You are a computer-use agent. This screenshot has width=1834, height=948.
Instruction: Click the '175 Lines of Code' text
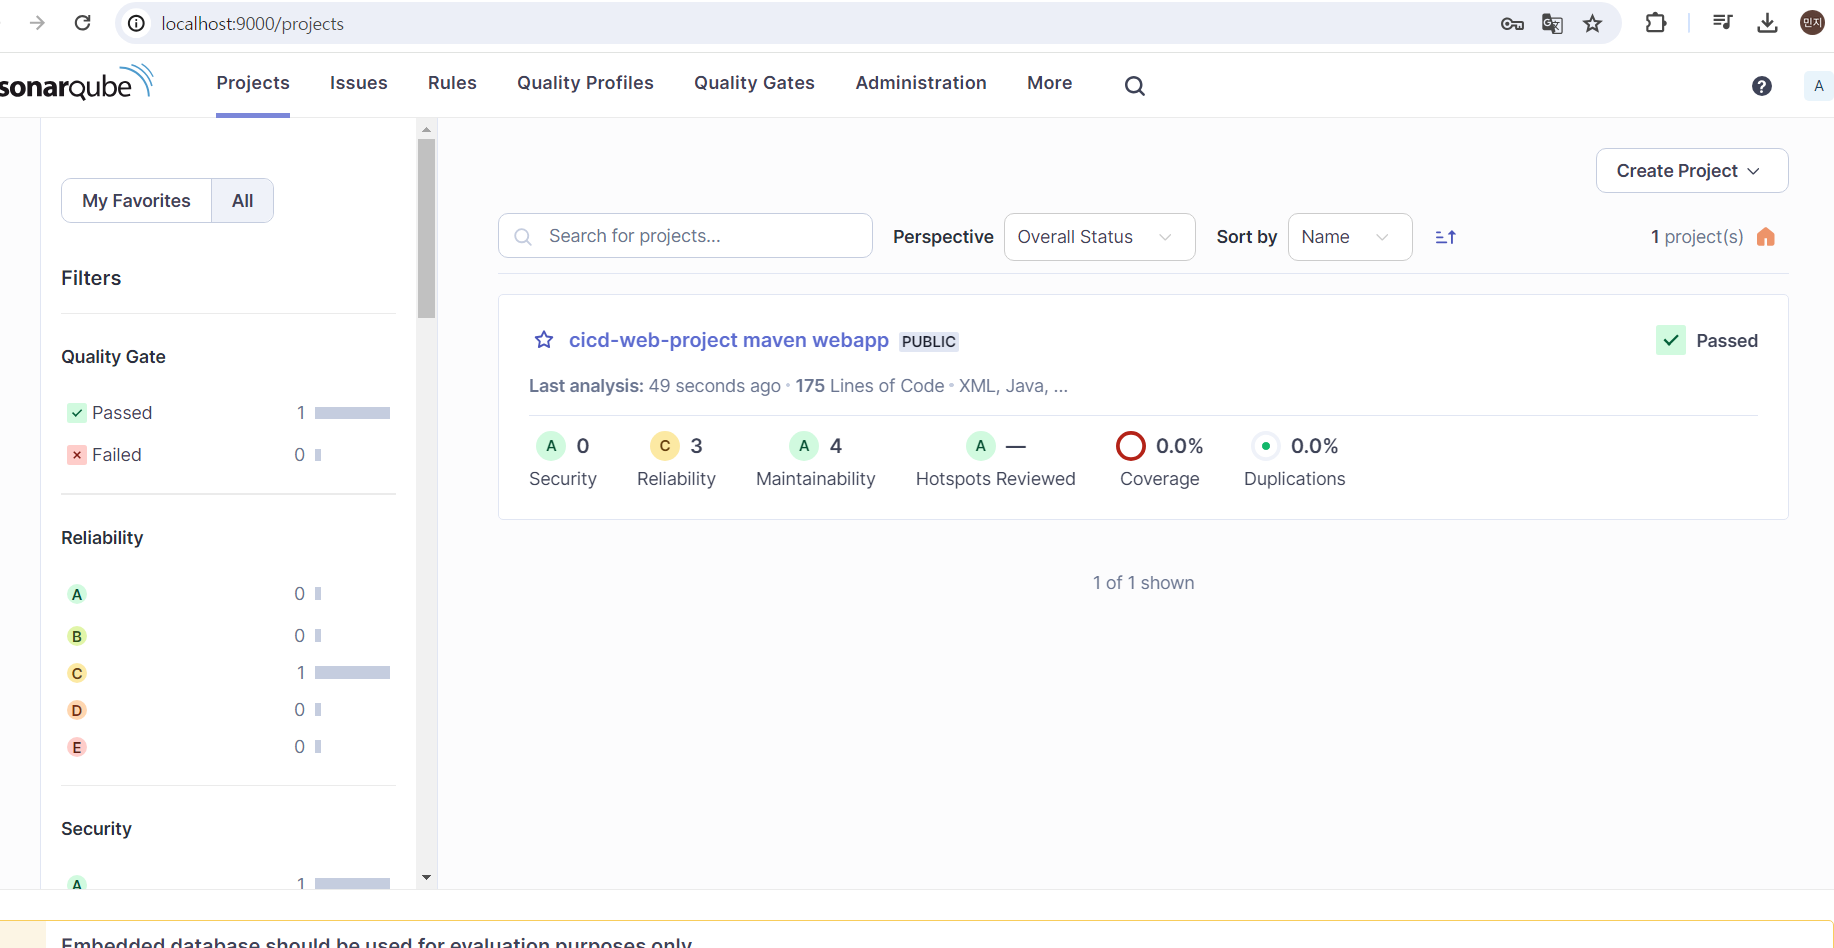pos(870,386)
